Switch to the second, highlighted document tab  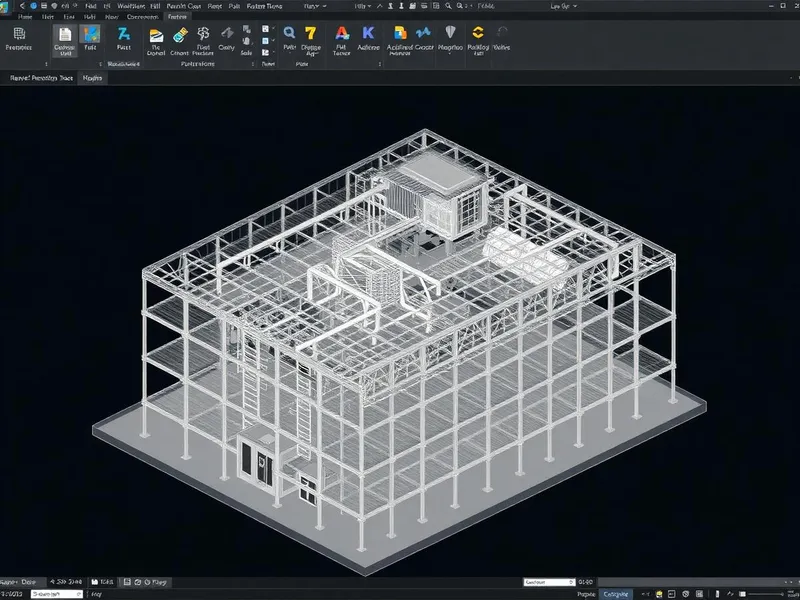[92, 78]
